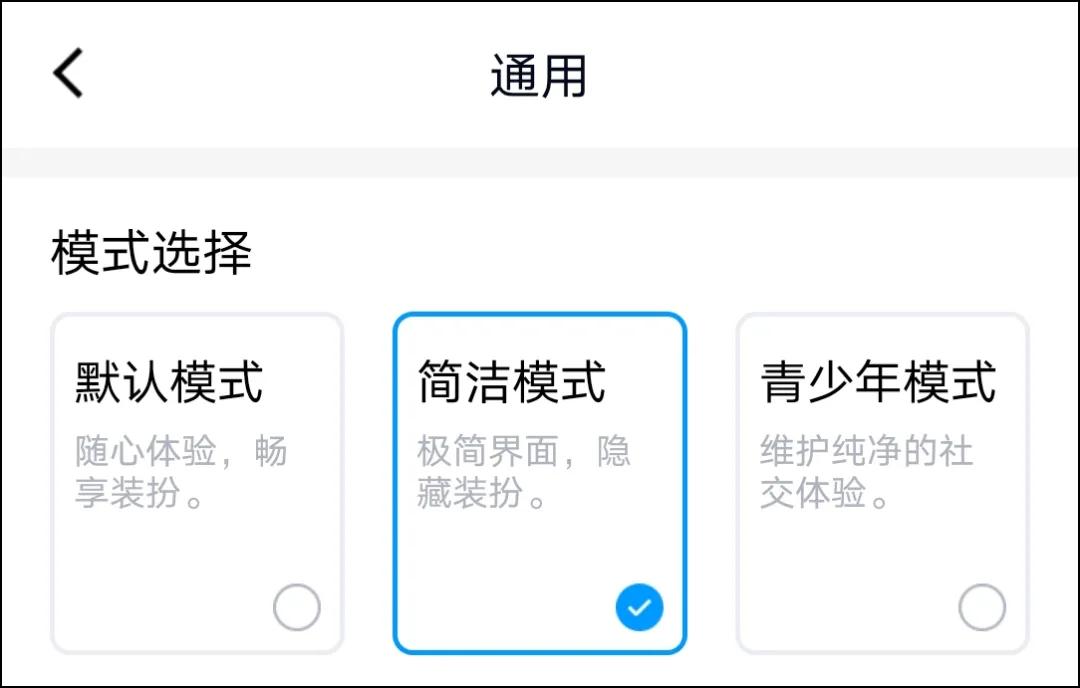Tap the 简洁模式 title label

click(x=510, y=382)
